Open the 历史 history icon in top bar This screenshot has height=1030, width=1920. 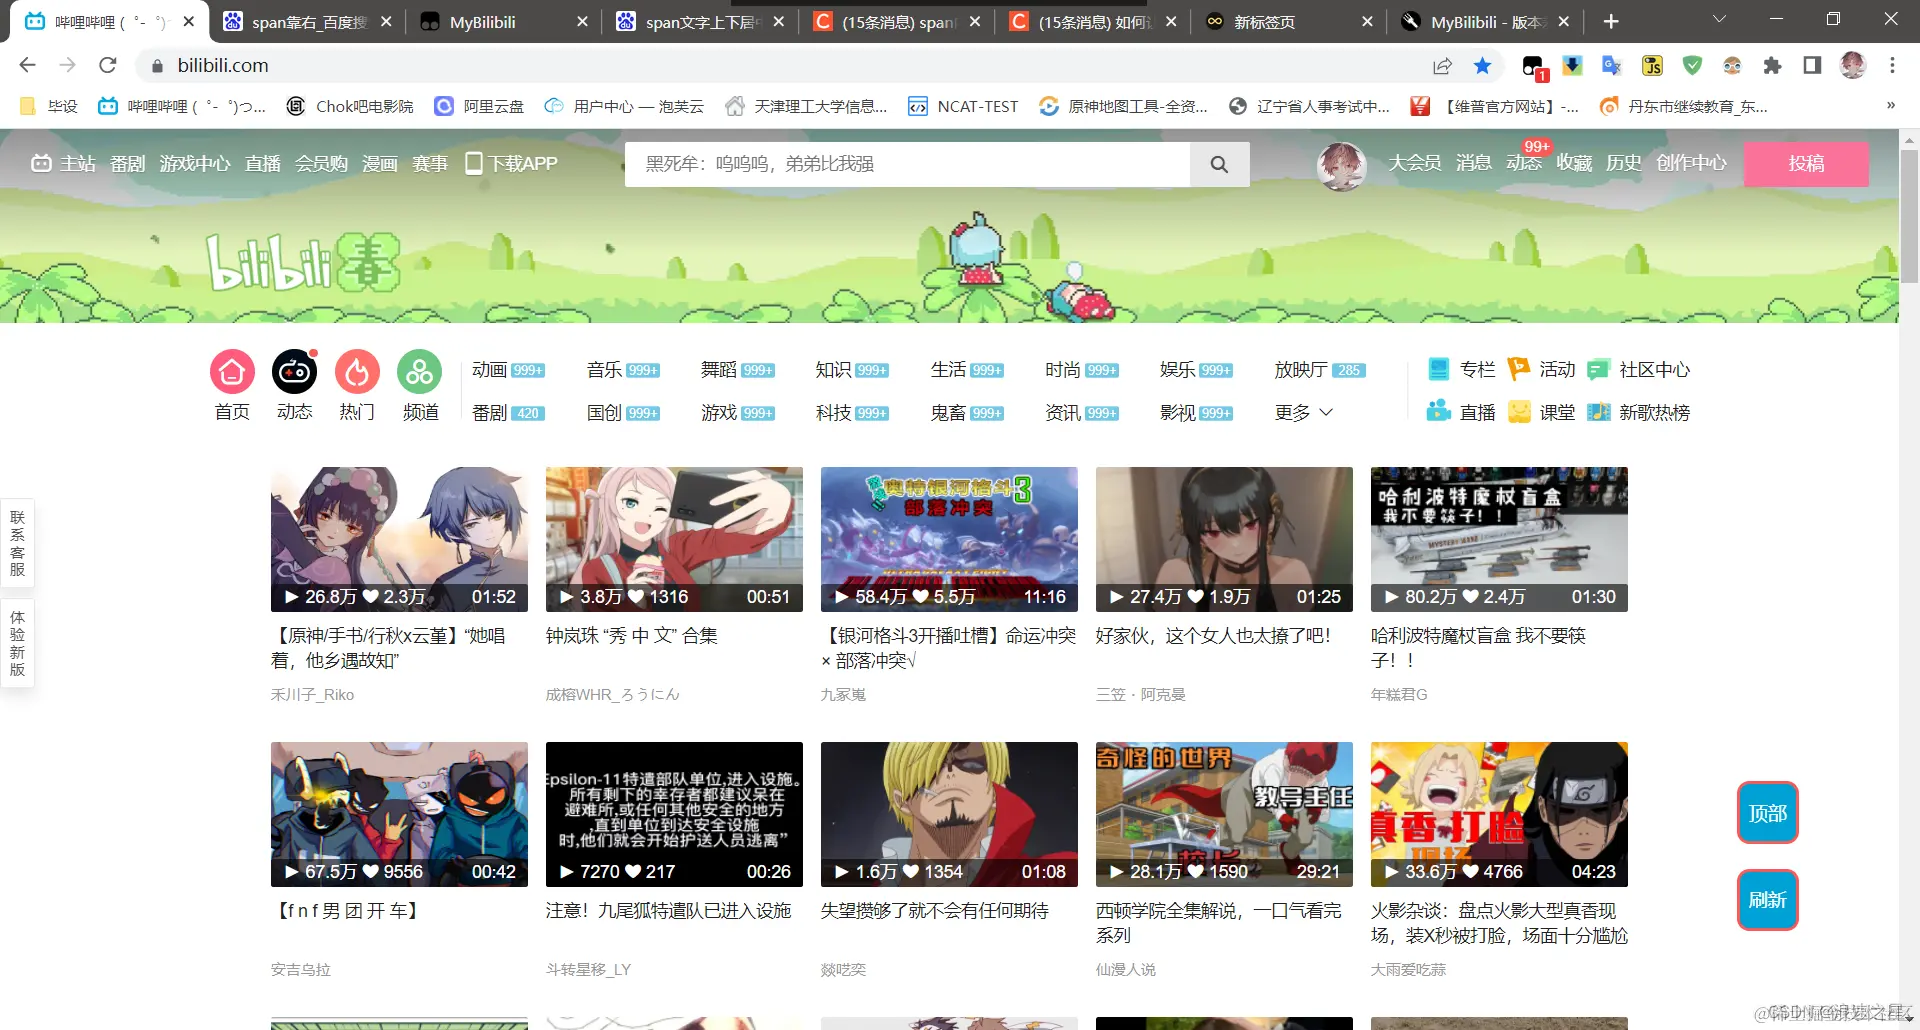click(1623, 163)
